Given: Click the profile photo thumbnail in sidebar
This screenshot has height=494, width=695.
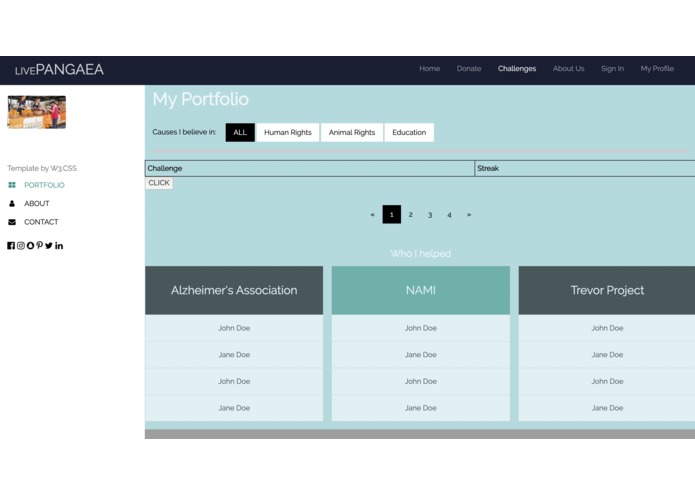Looking at the screenshot, I should [x=37, y=112].
